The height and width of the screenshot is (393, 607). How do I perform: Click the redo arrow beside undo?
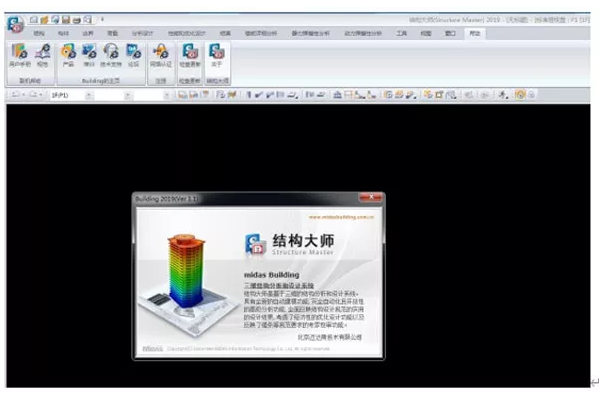[x=33, y=95]
